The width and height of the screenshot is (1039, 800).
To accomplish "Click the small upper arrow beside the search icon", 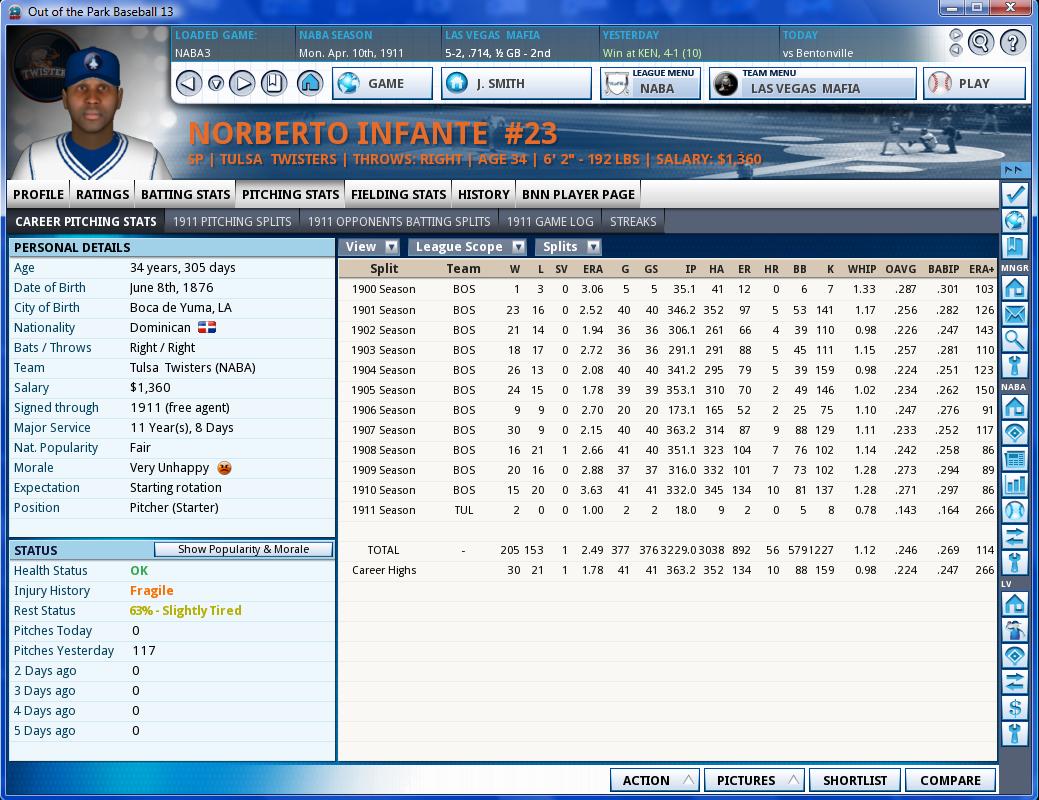I will pyautogui.click(x=956, y=34).
